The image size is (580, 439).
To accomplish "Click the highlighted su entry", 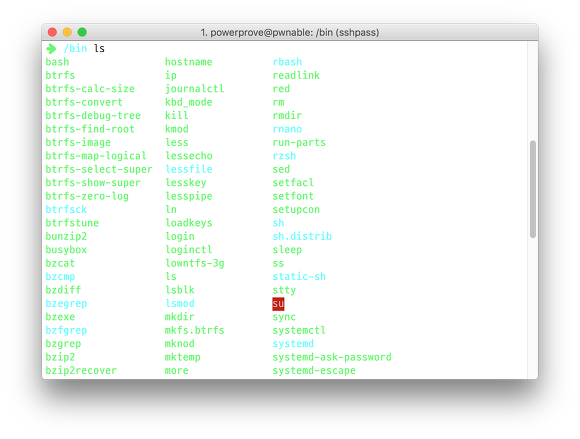I will [x=278, y=304].
